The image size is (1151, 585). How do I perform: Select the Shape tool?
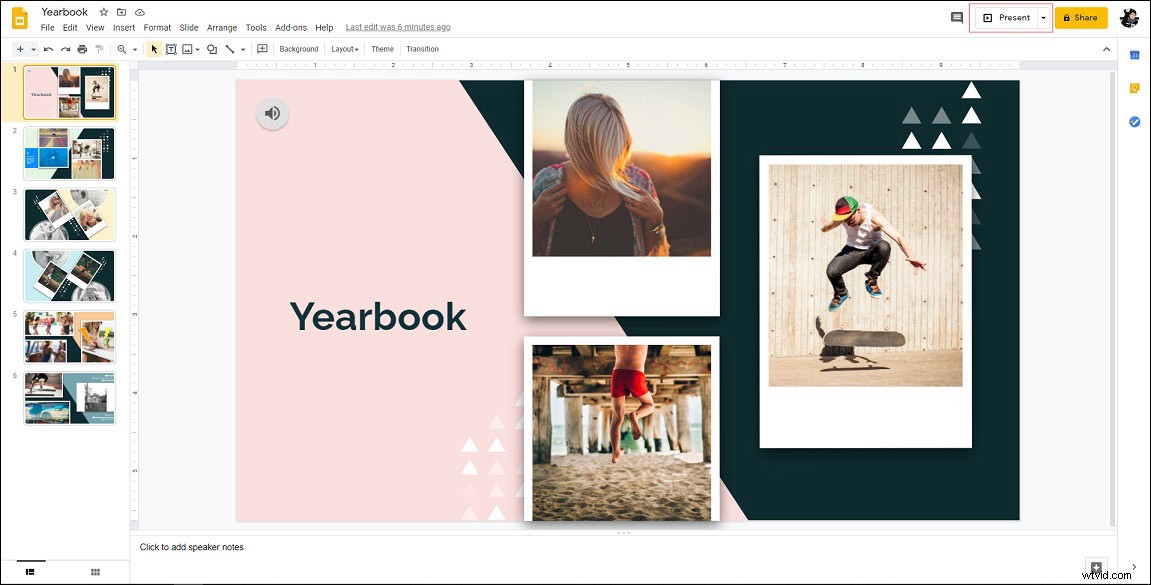pos(212,49)
